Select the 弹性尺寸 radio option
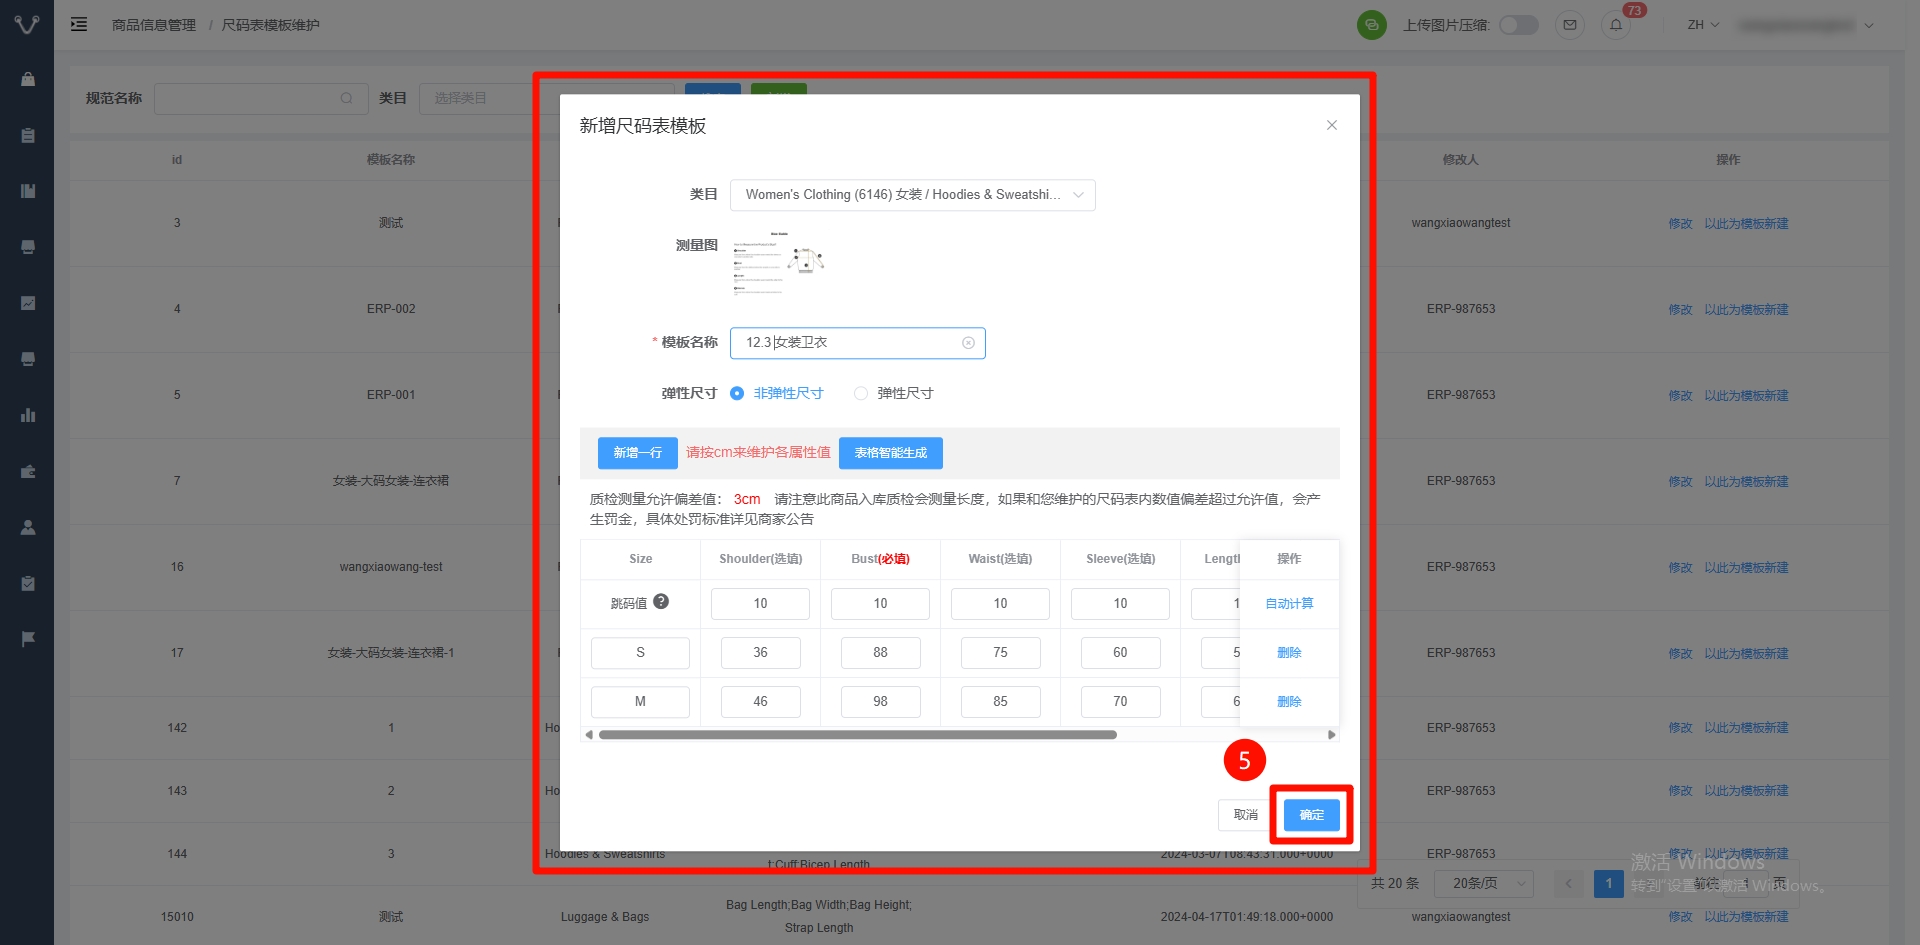Viewport: 1920px width, 945px height. (x=860, y=393)
